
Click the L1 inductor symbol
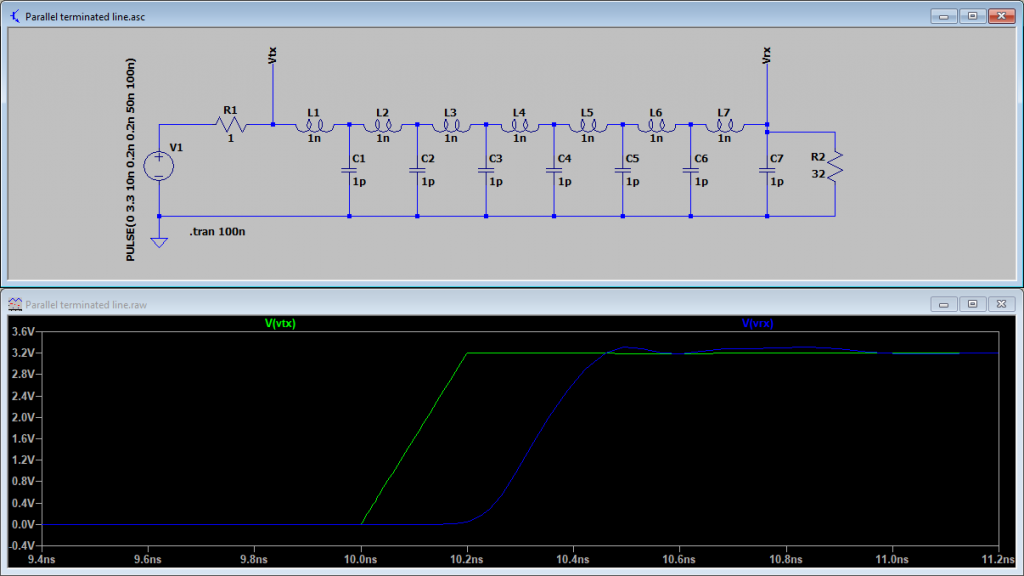click(311, 126)
